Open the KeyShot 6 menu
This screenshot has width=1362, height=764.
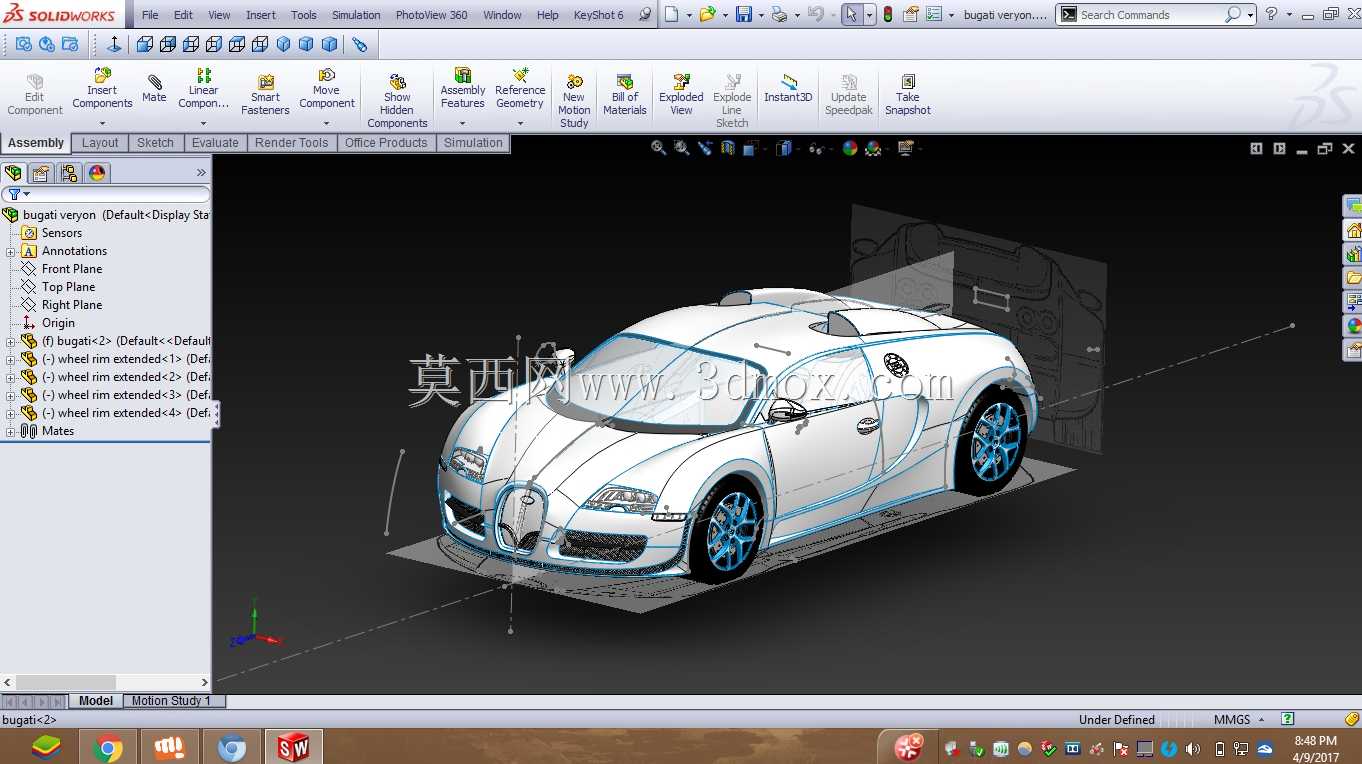pyautogui.click(x=598, y=15)
